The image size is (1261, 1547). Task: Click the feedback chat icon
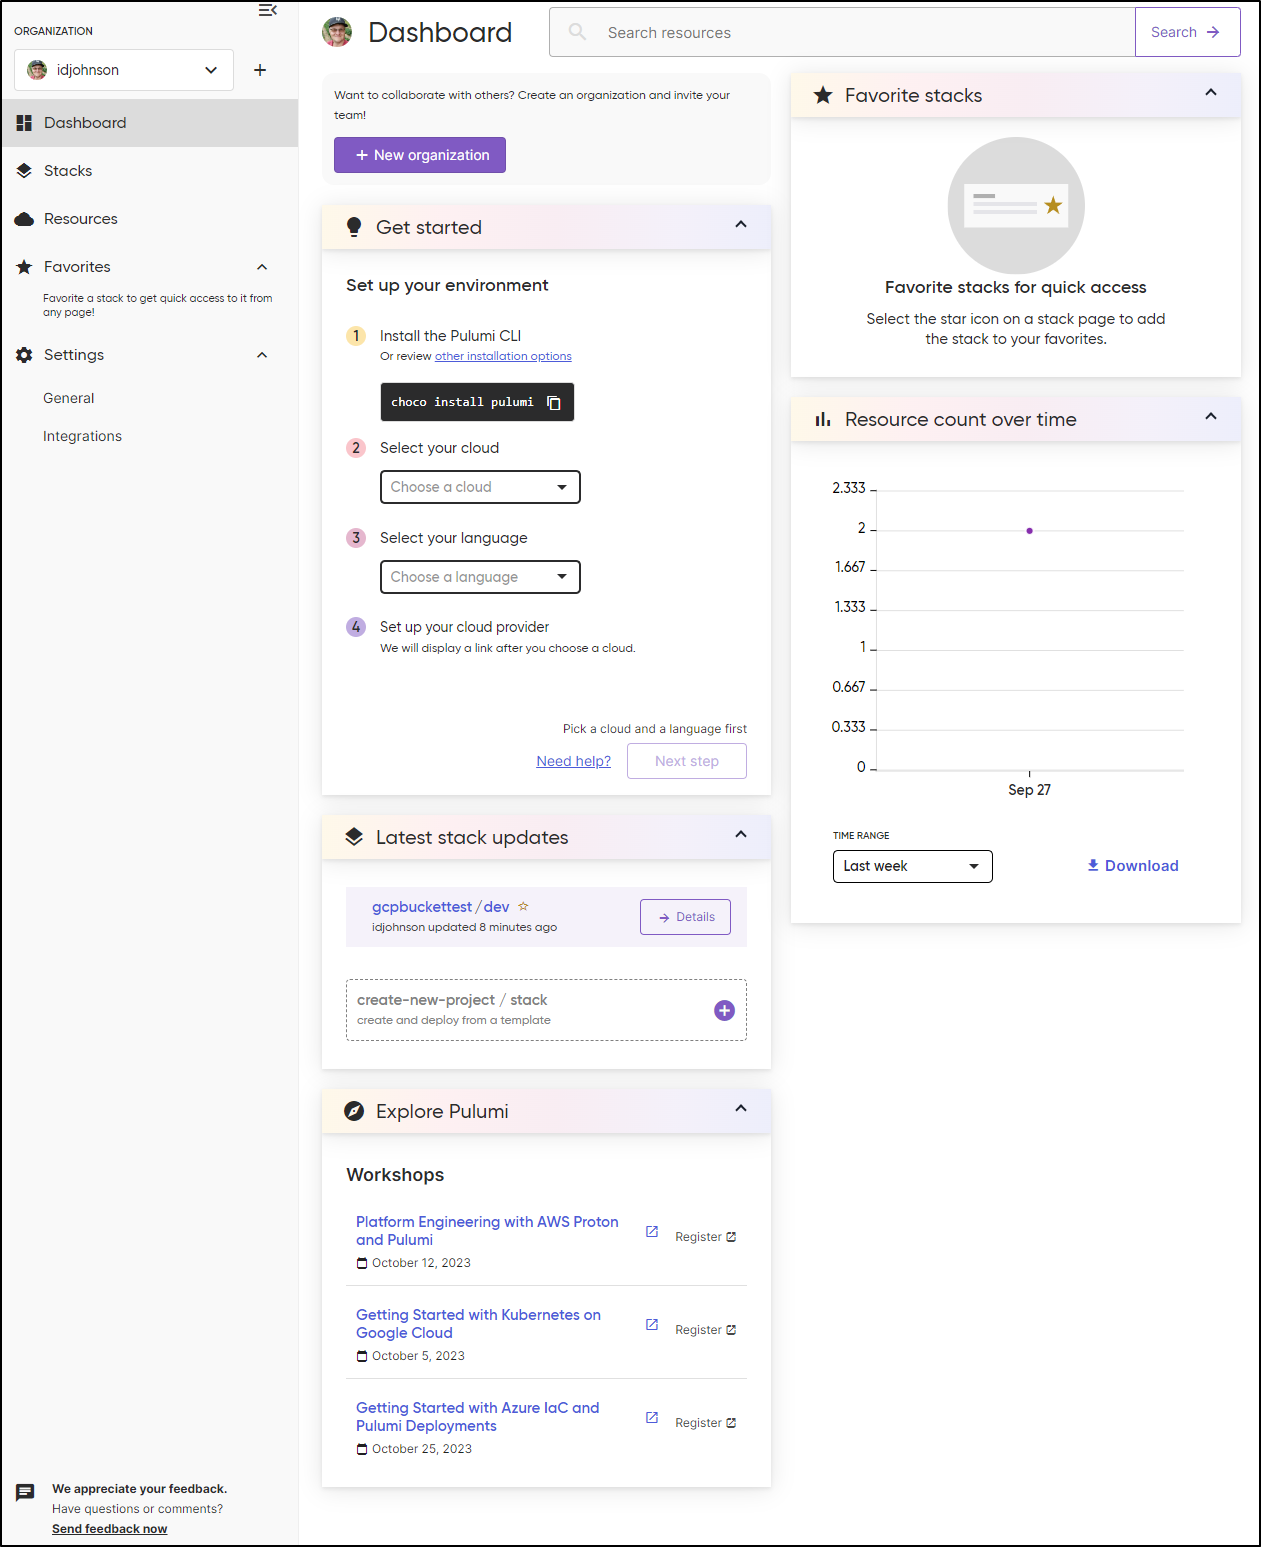(25, 1492)
